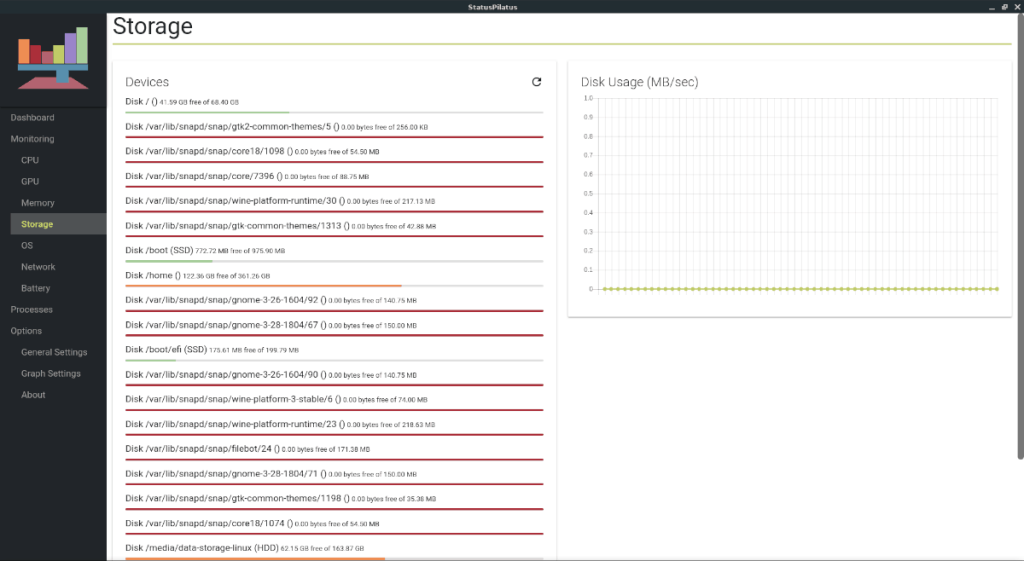Go to CPU monitoring page
The image size is (1024, 561).
[30, 160]
